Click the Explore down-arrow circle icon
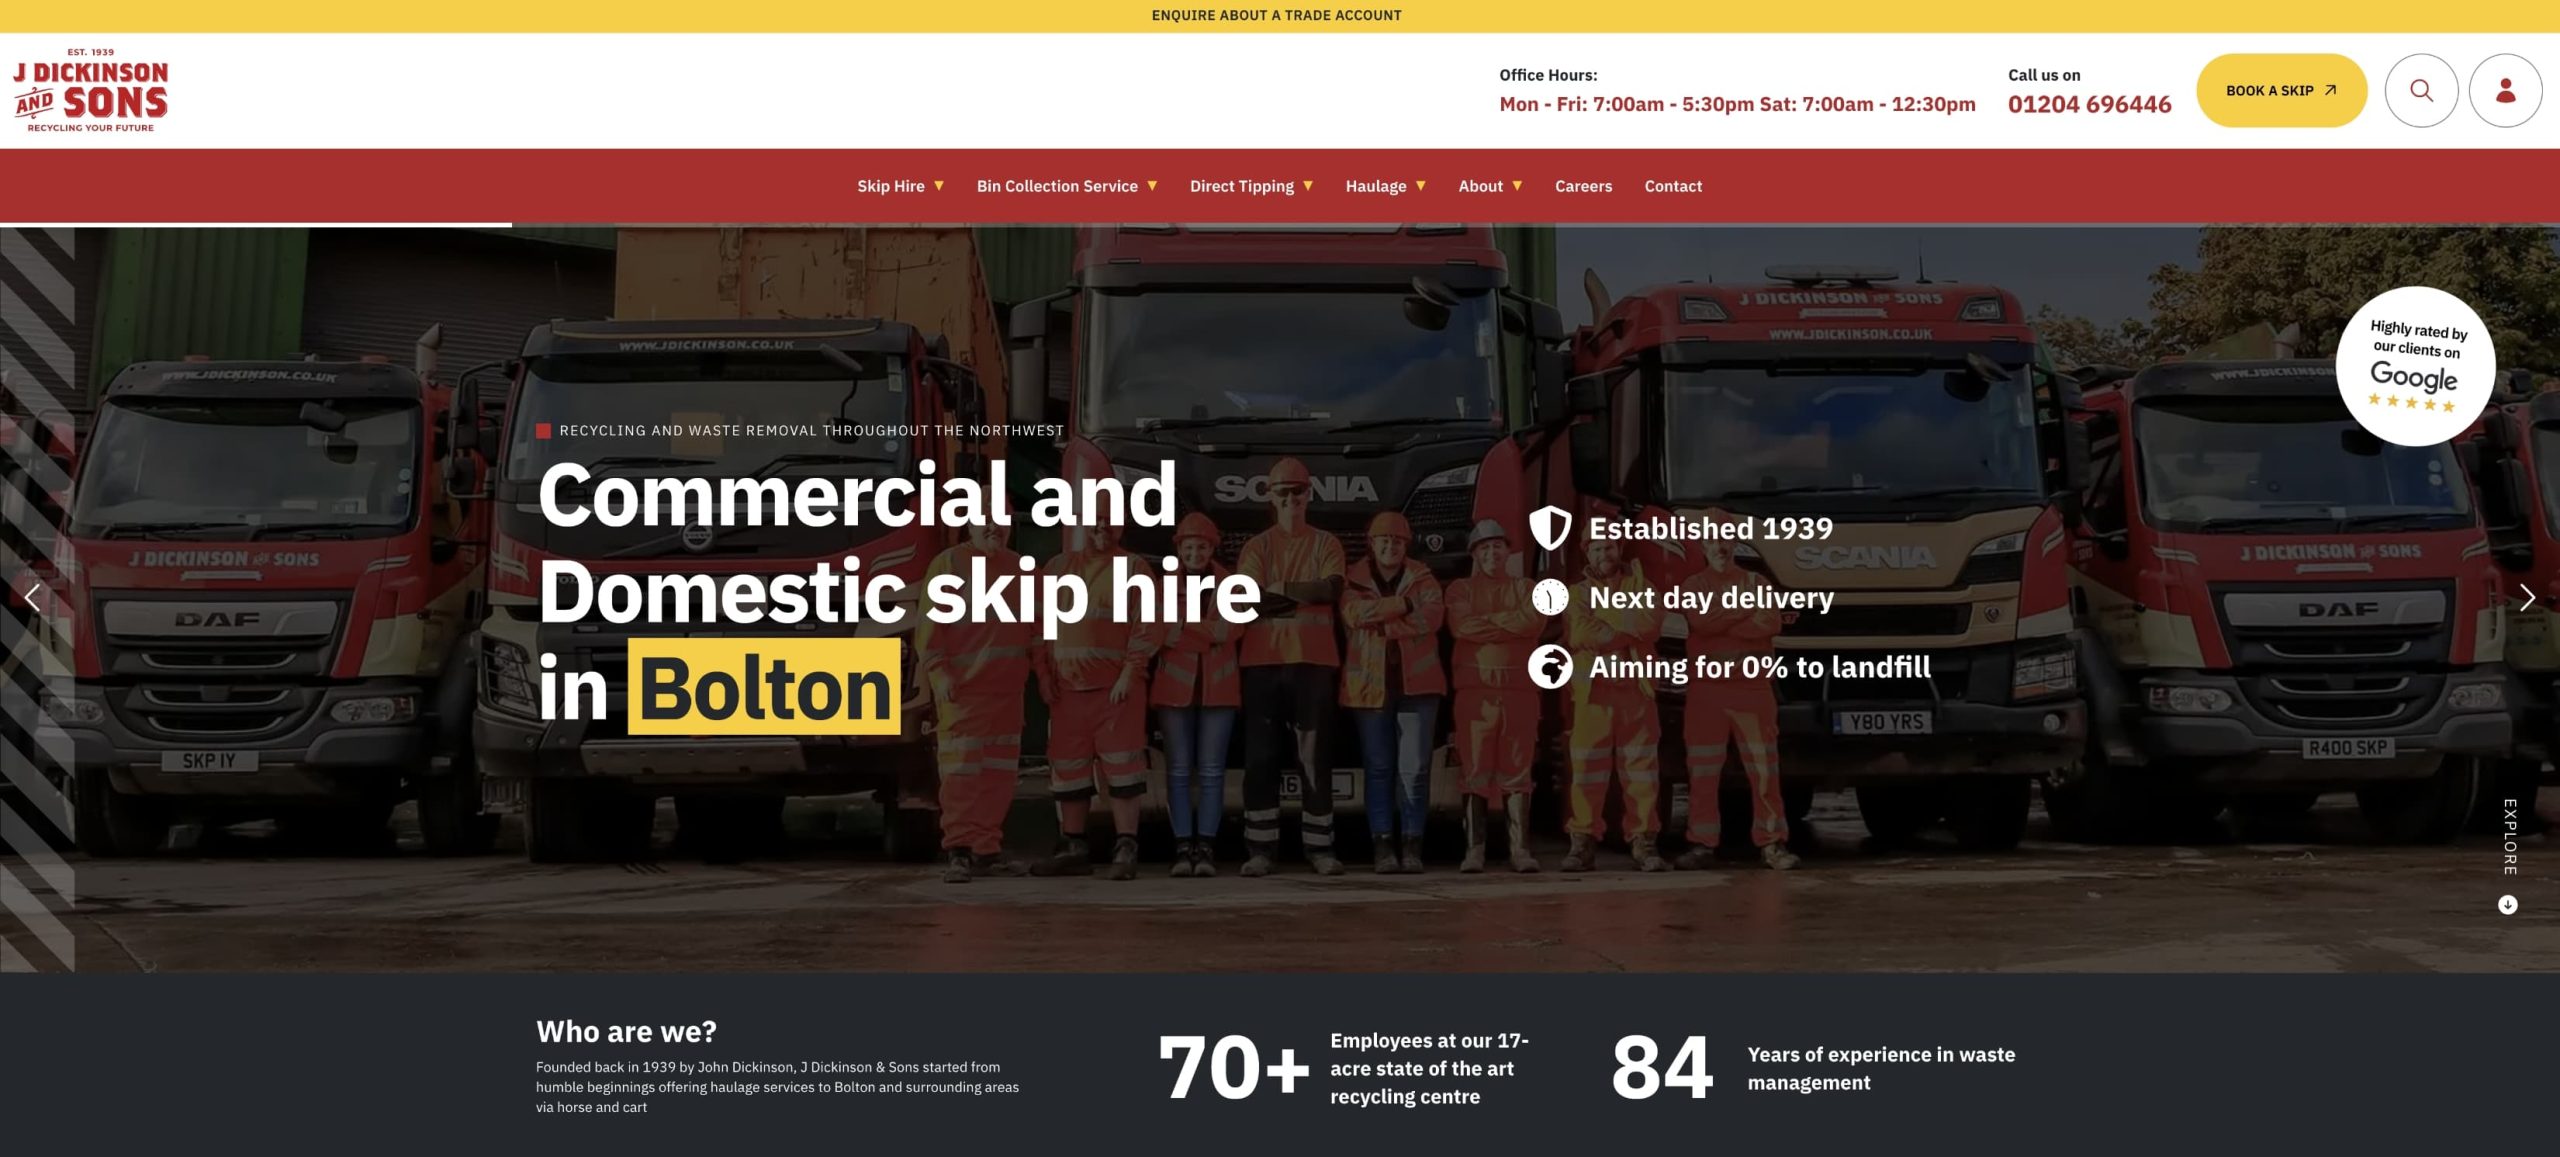The height and width of the screenshot is (1157, 2560). [2508, 905]
